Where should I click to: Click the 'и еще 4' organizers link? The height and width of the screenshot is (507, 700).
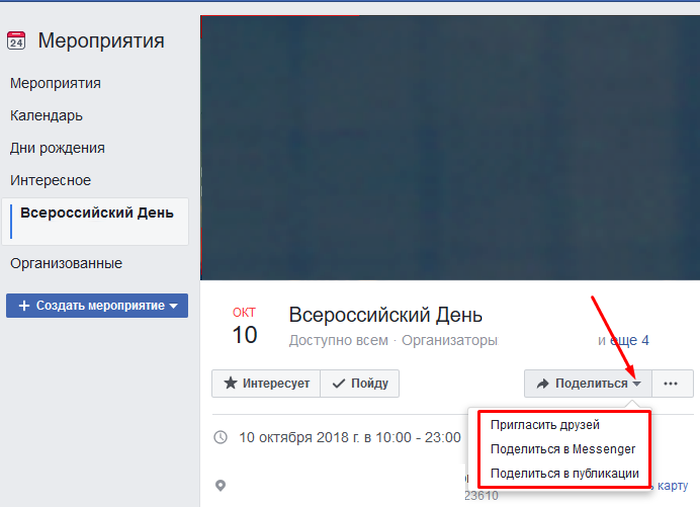point(623,340)
